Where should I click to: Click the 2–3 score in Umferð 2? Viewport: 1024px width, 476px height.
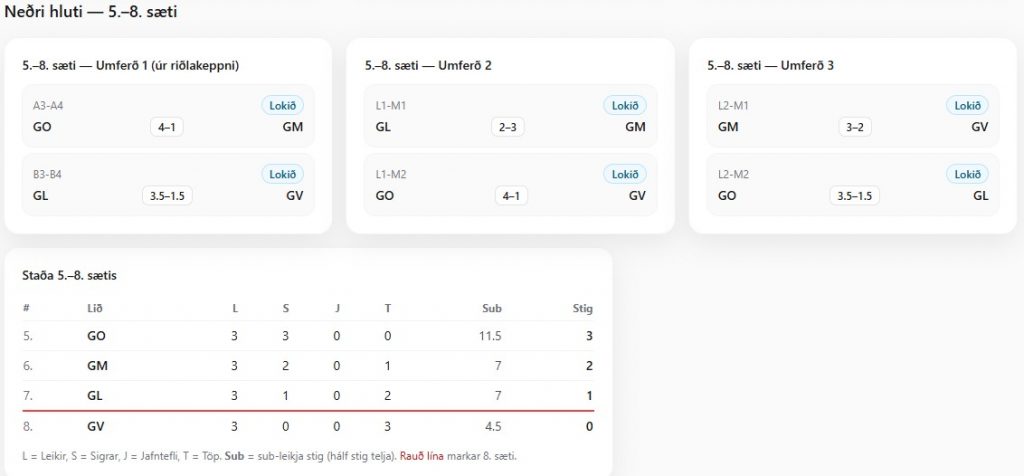point(507,127)
